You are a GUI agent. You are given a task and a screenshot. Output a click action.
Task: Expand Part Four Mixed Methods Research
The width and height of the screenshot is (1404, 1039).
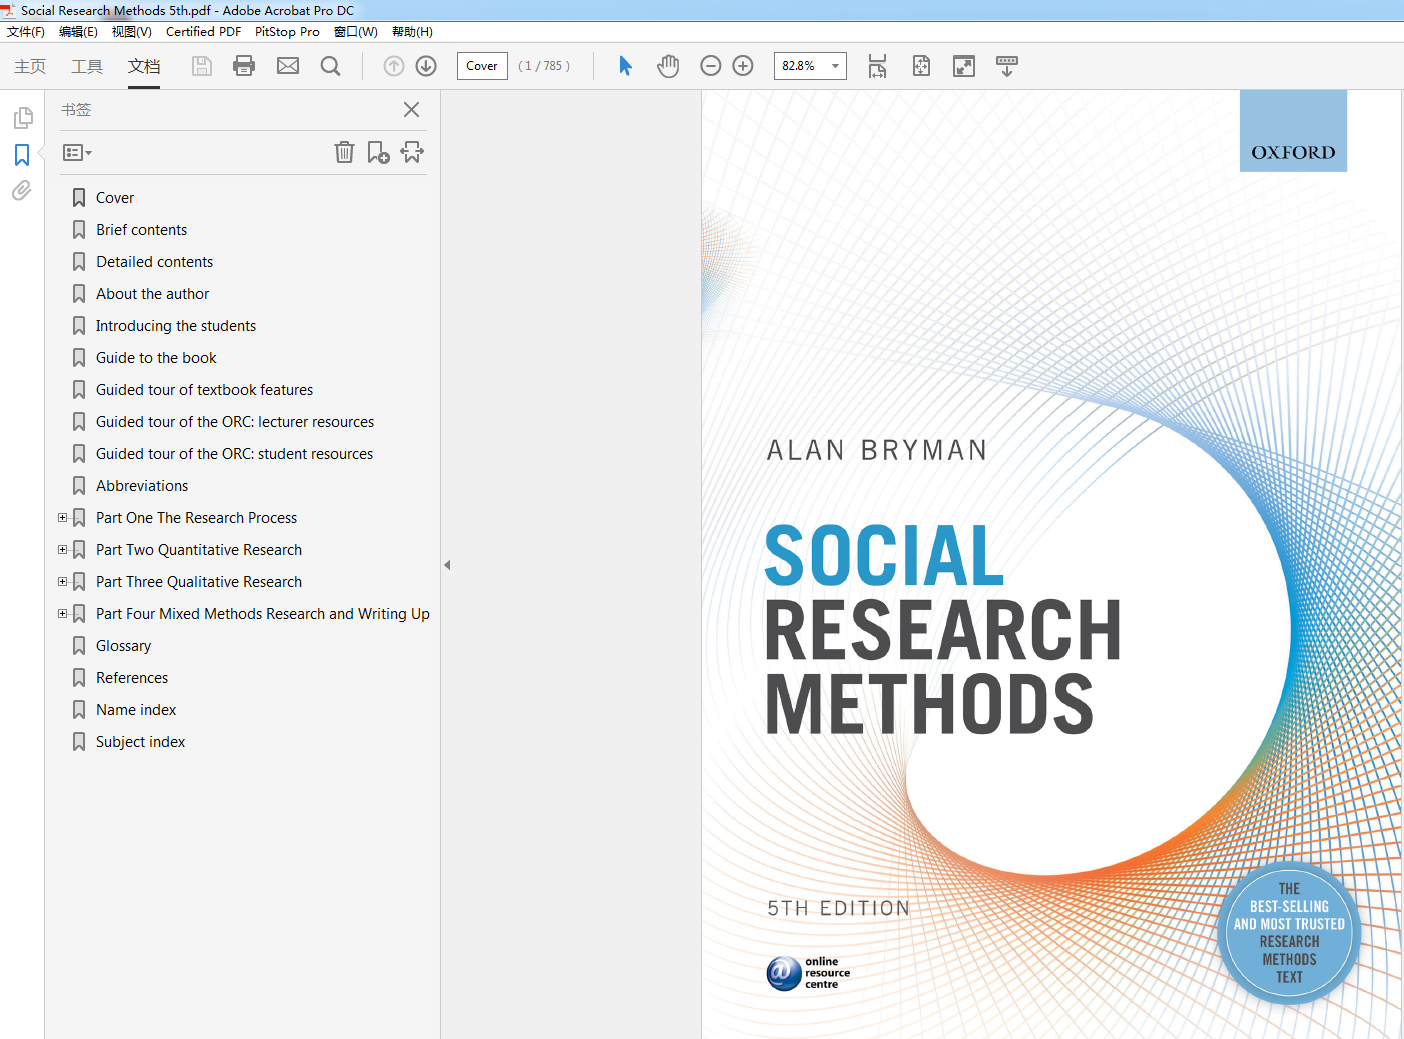(x=62, y=614)
